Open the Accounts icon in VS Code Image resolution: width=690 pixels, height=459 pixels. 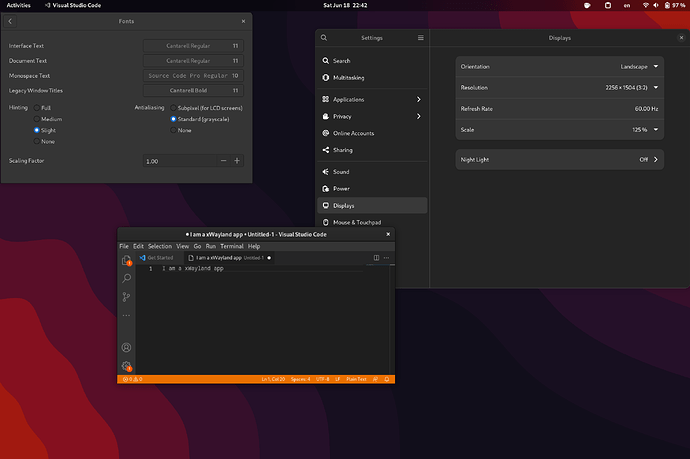pos(126,348)
